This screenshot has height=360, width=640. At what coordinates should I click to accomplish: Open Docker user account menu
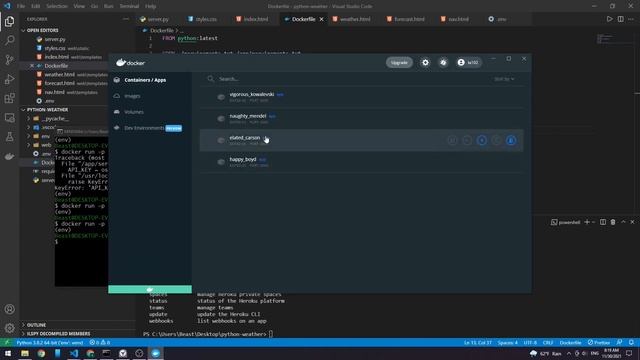(x=469, y=62)
